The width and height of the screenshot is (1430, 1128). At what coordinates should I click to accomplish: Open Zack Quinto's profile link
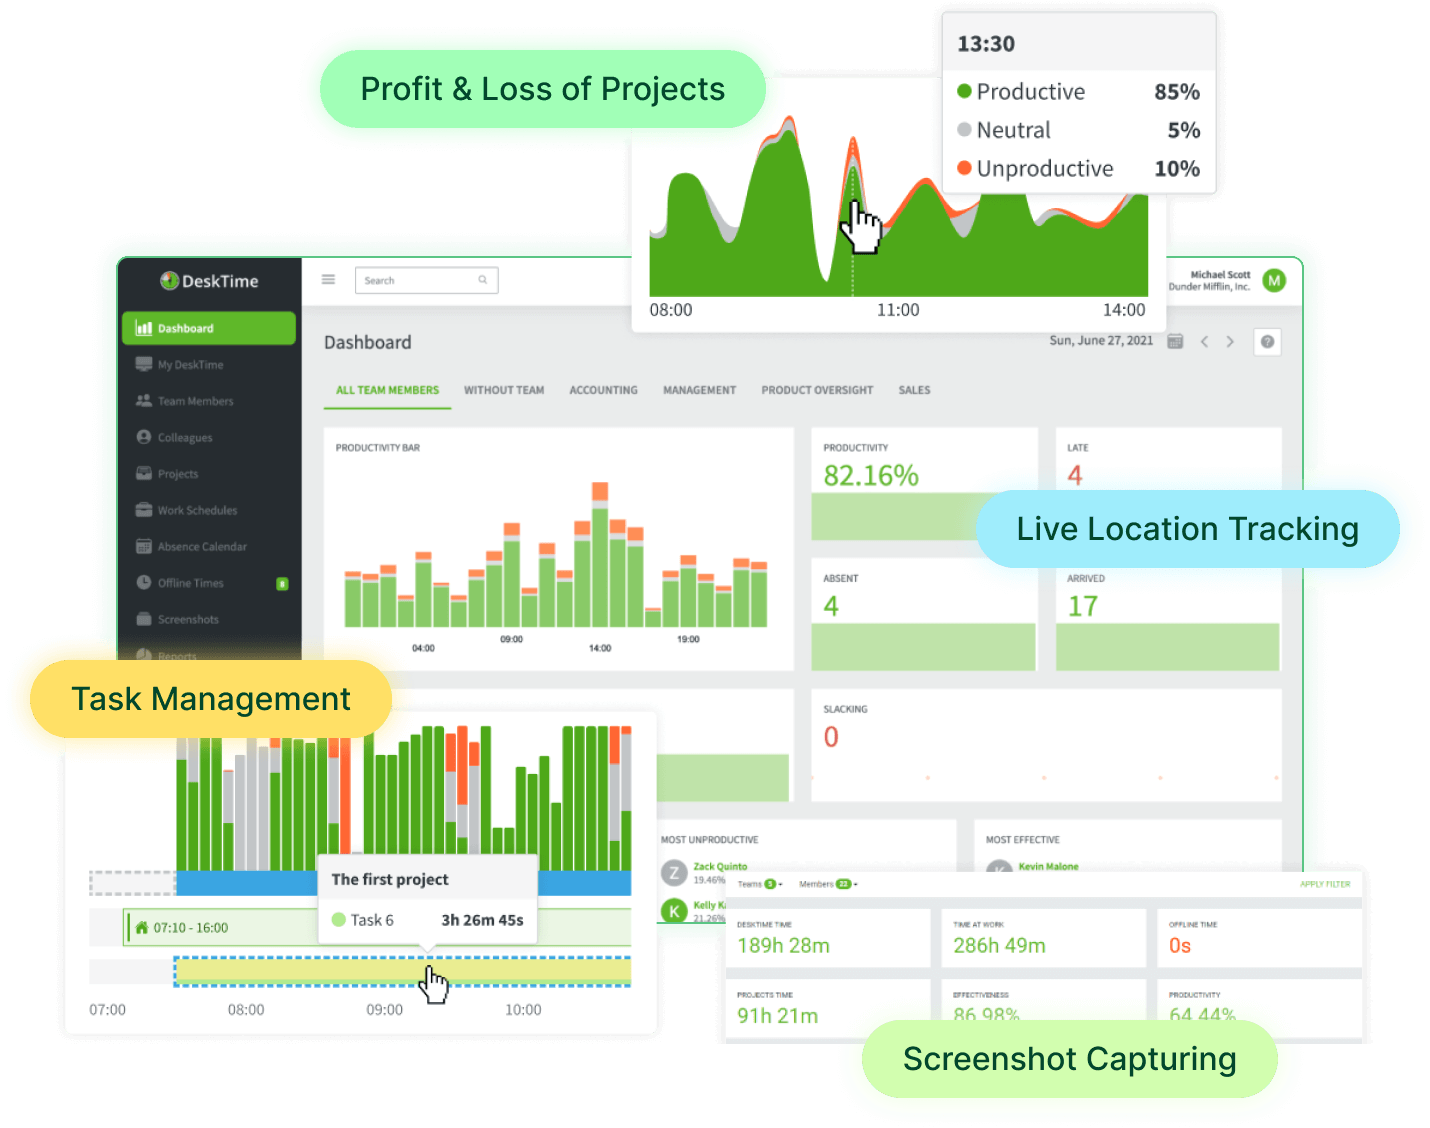pyautogui.click(x=720, y=867)
